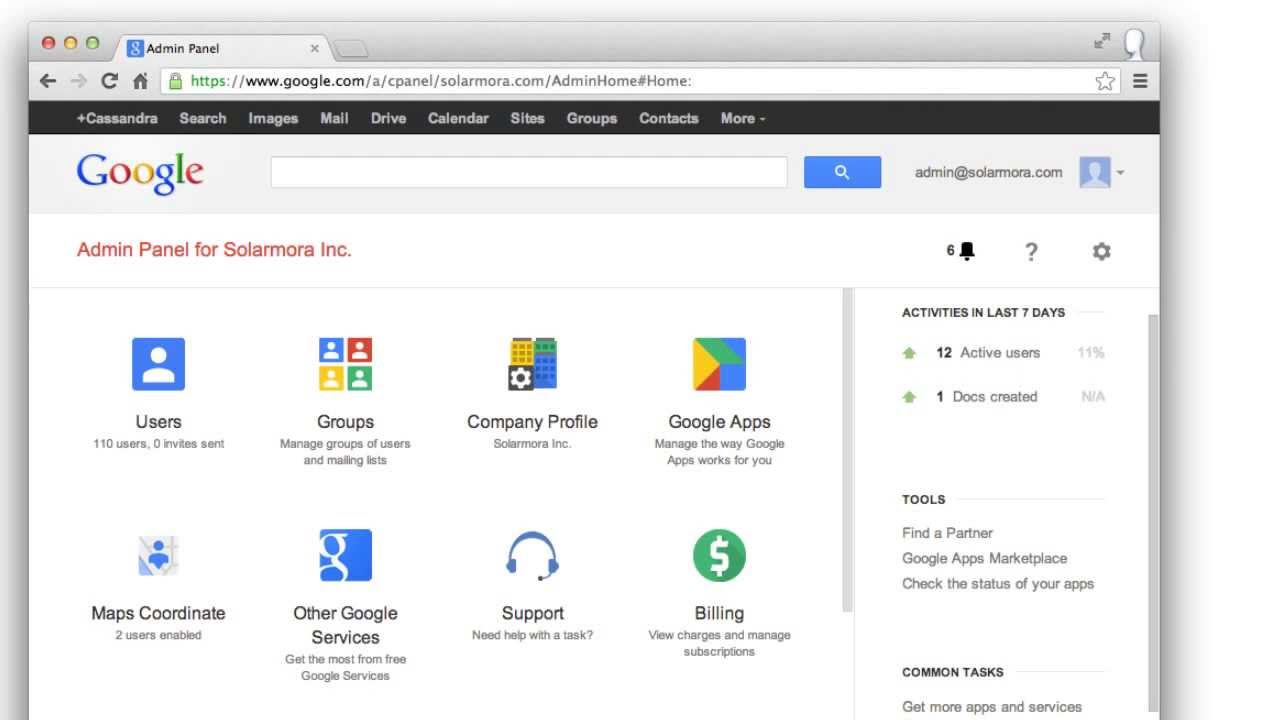Viewport: 1280px width, 720px height.
Task: Click the browser back arrow
Action: 48,81
